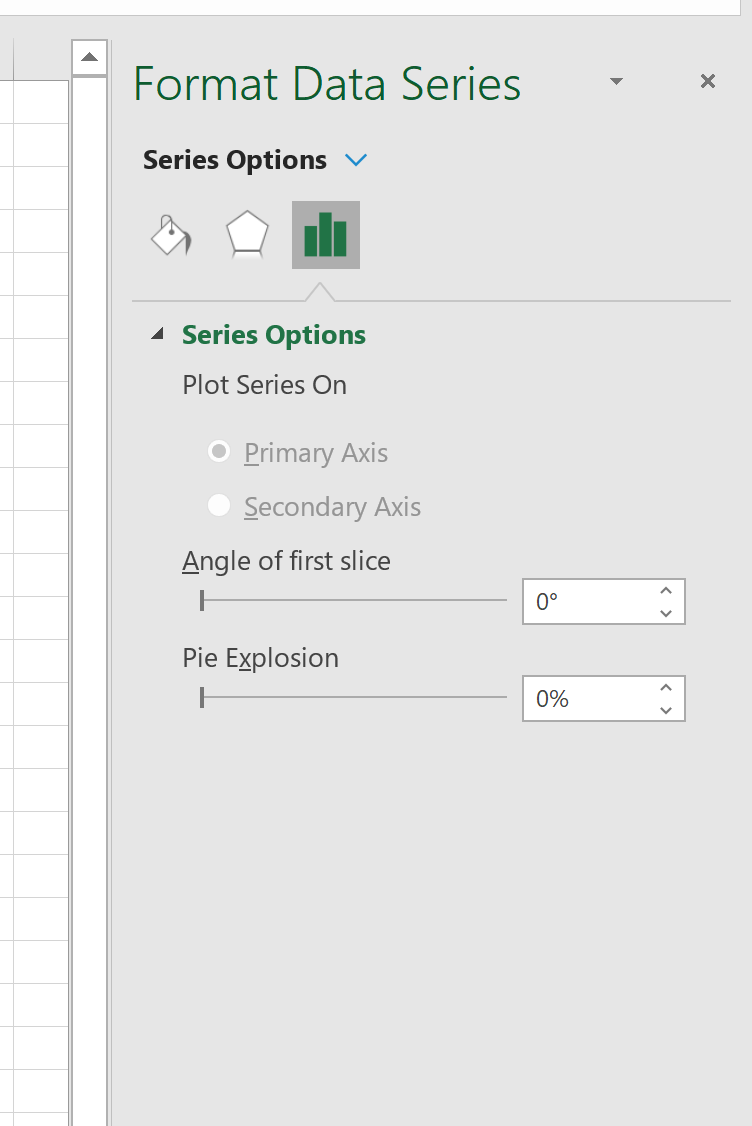This screenshot has height=1126, width=752.
Task: Collapse the Series Options section
Action: click(157, 334)
